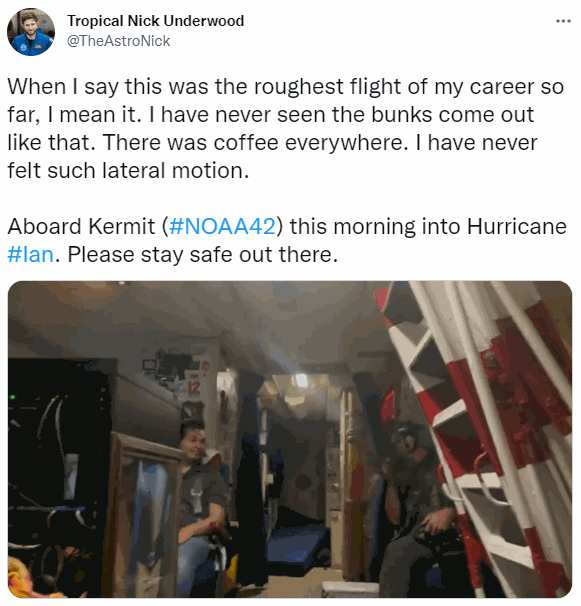The height and width of the screenshot is (606, 581).
Task: Follow the #NOAA42 hashtag
Action: click(223, 226)
